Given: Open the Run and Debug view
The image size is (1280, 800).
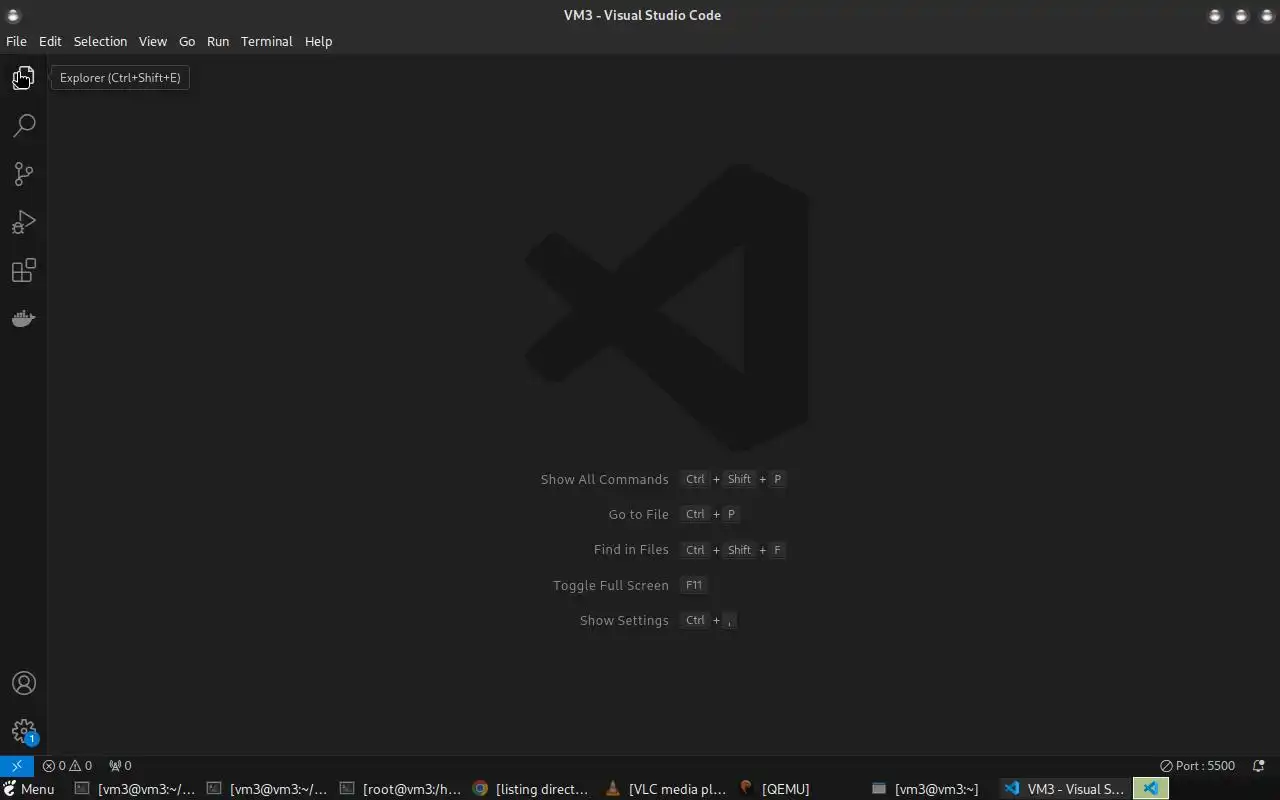Looking at the screenshot, I should (23, 222).
